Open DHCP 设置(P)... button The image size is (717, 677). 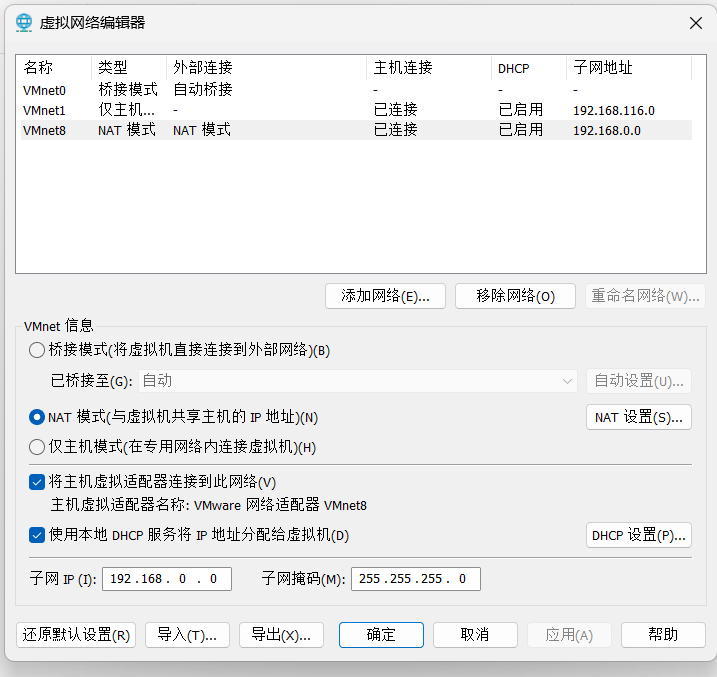(639, 535)
